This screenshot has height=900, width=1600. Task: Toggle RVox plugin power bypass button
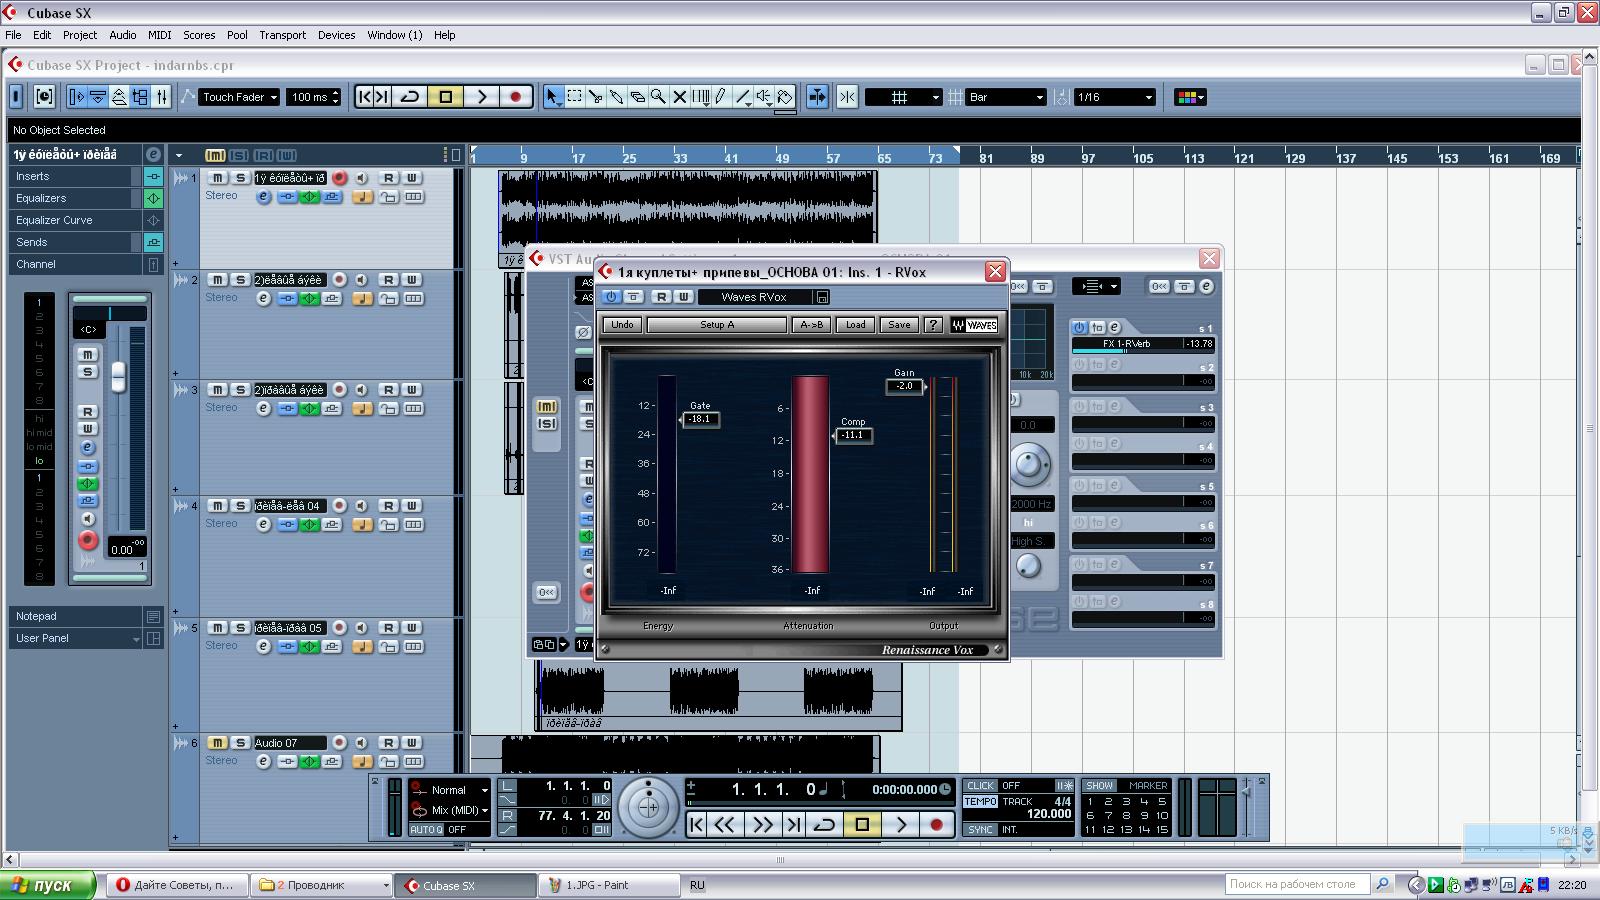(x=610, y=297)
